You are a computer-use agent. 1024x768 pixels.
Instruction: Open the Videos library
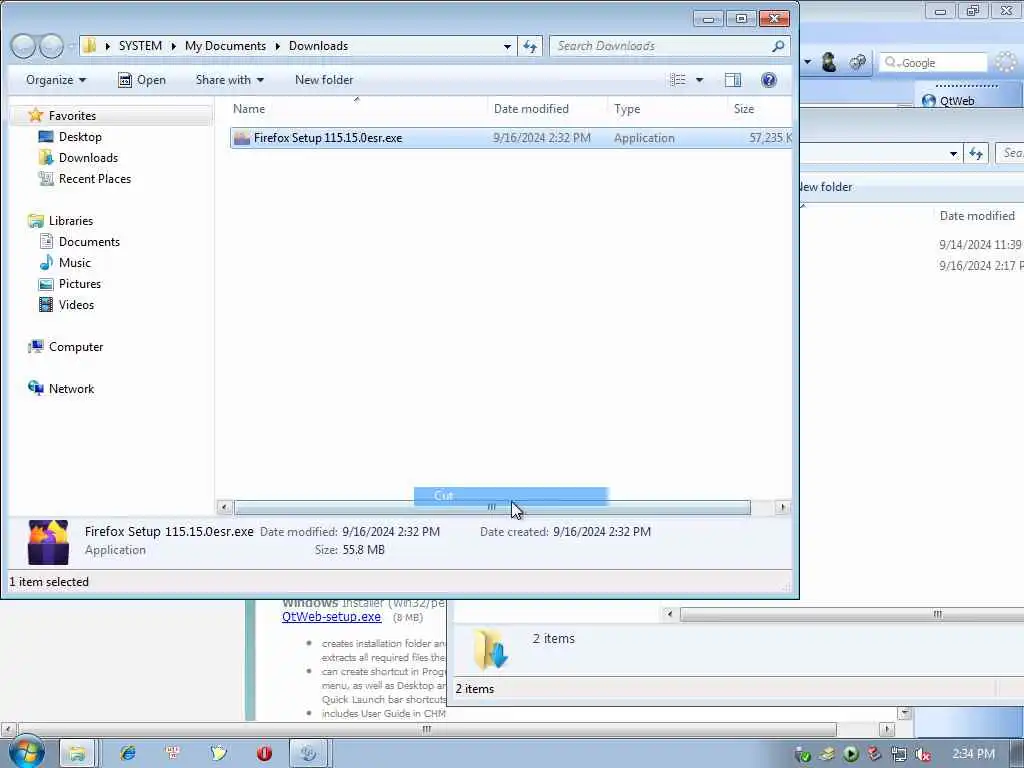point(76,304)
